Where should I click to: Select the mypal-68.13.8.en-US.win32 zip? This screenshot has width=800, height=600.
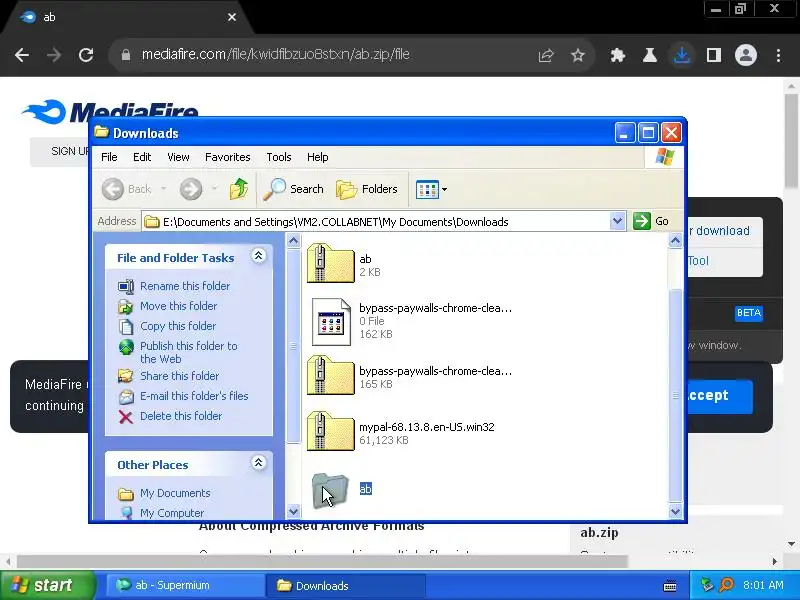coord(331,432)
